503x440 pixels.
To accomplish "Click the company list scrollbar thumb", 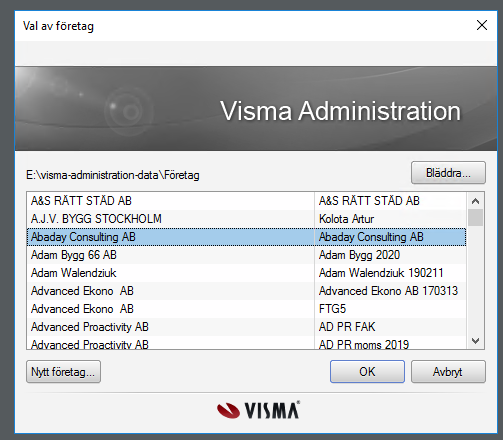I will pyautogui.click(x=475, y=218).
